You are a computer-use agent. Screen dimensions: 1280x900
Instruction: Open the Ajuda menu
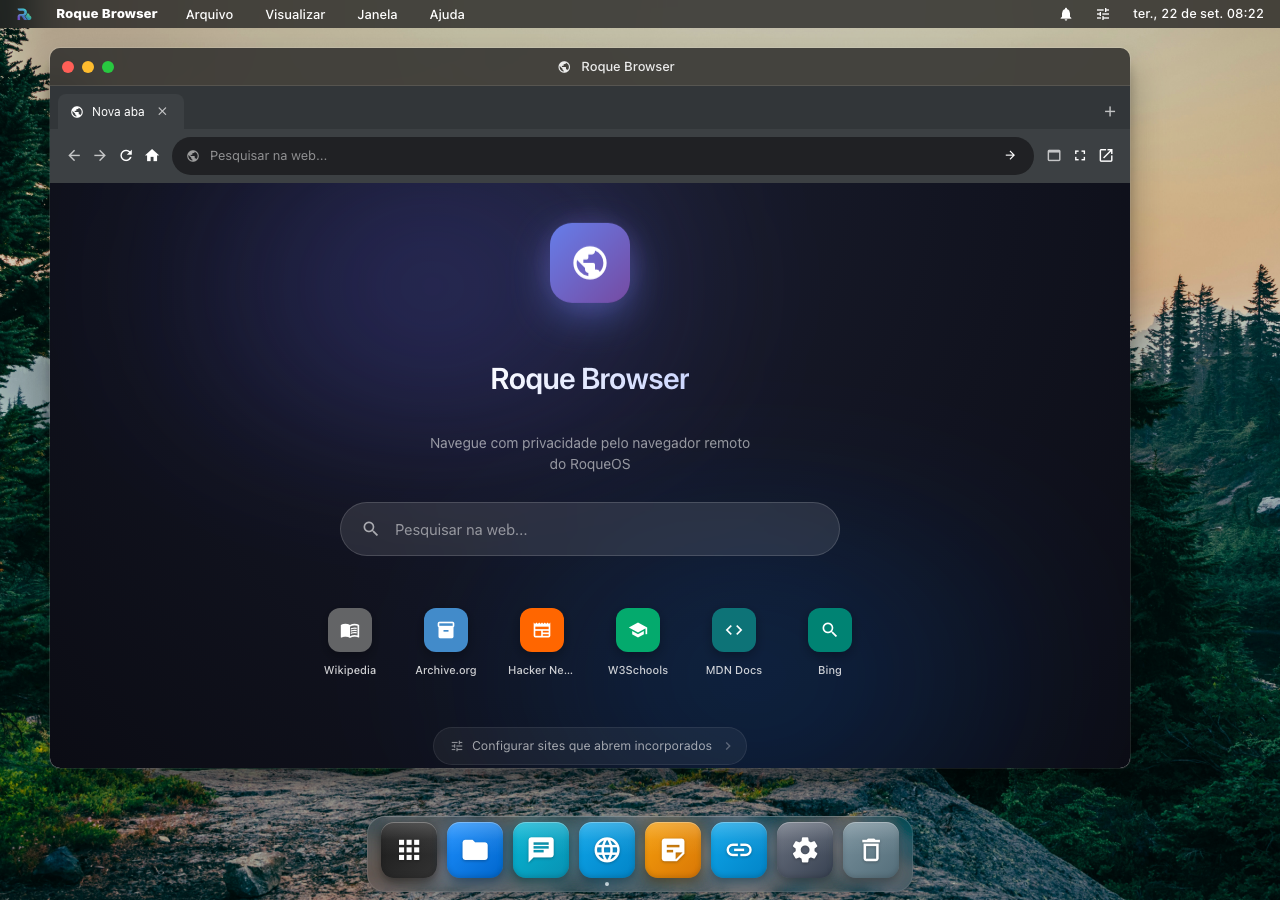tap(447, 14)
